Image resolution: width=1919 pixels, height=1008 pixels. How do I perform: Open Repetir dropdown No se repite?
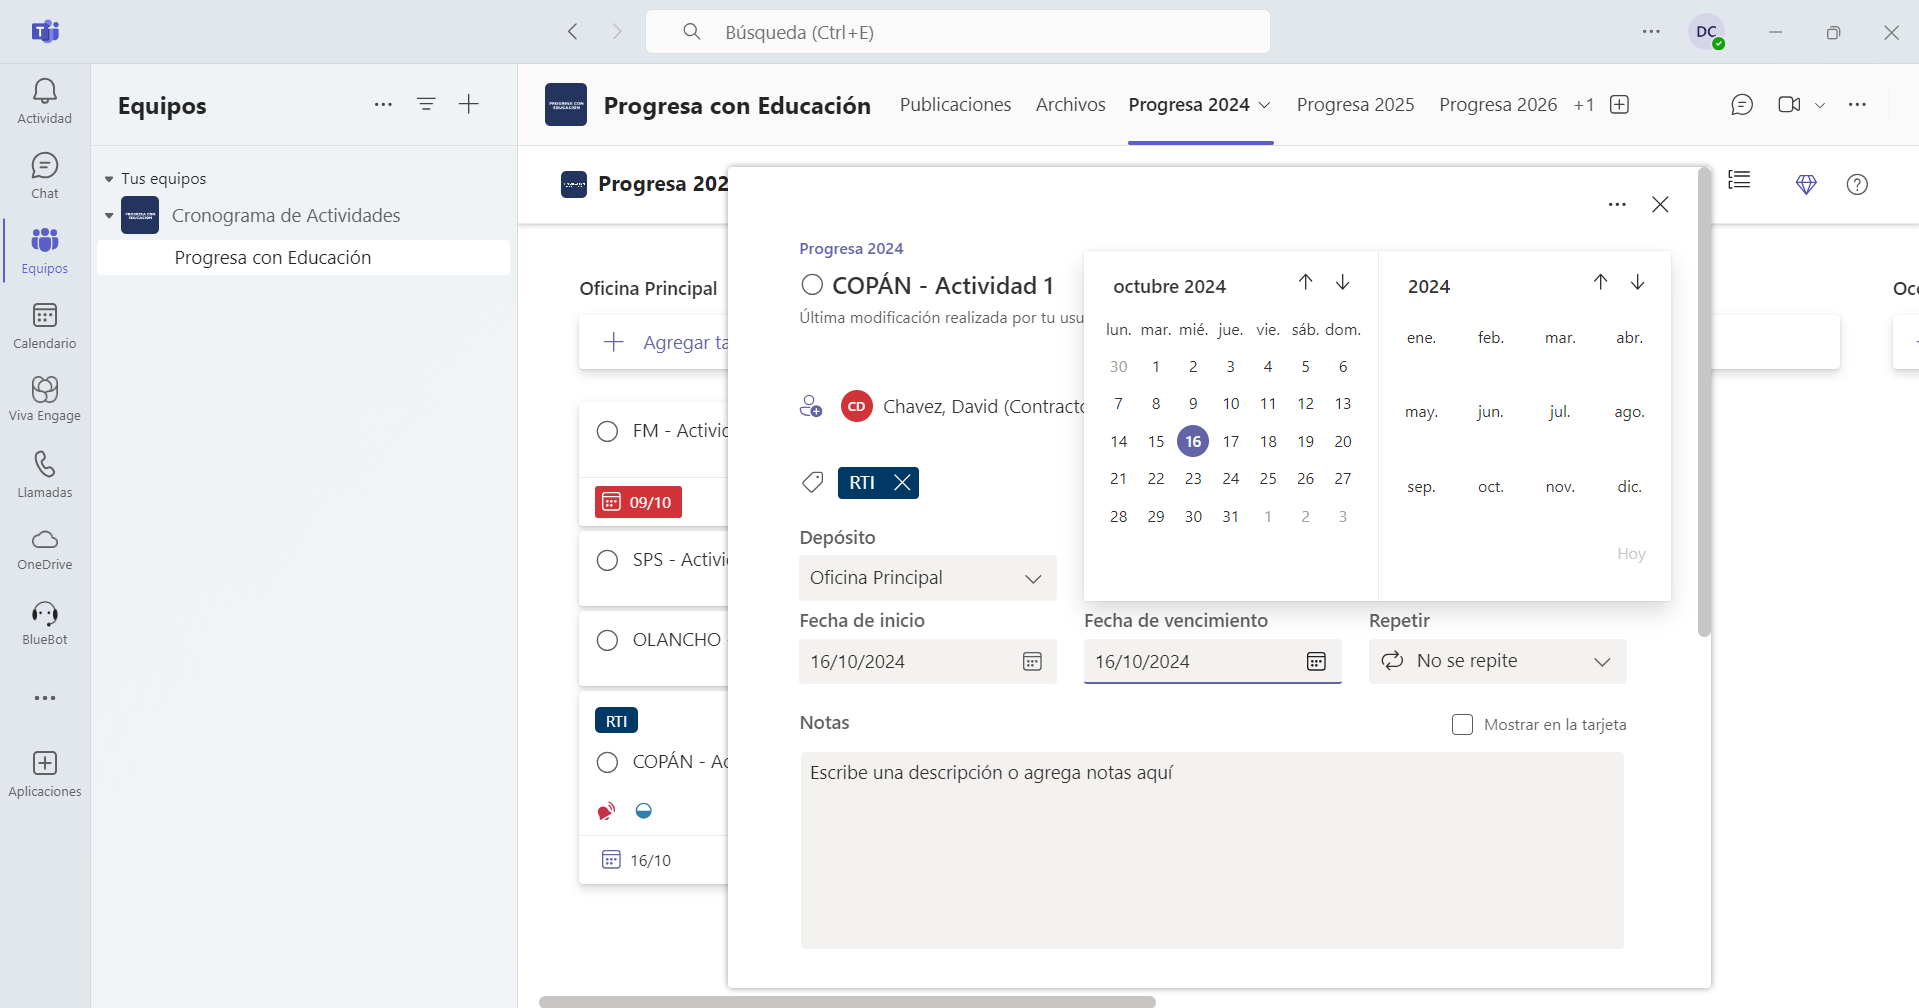pos(1497,661)
